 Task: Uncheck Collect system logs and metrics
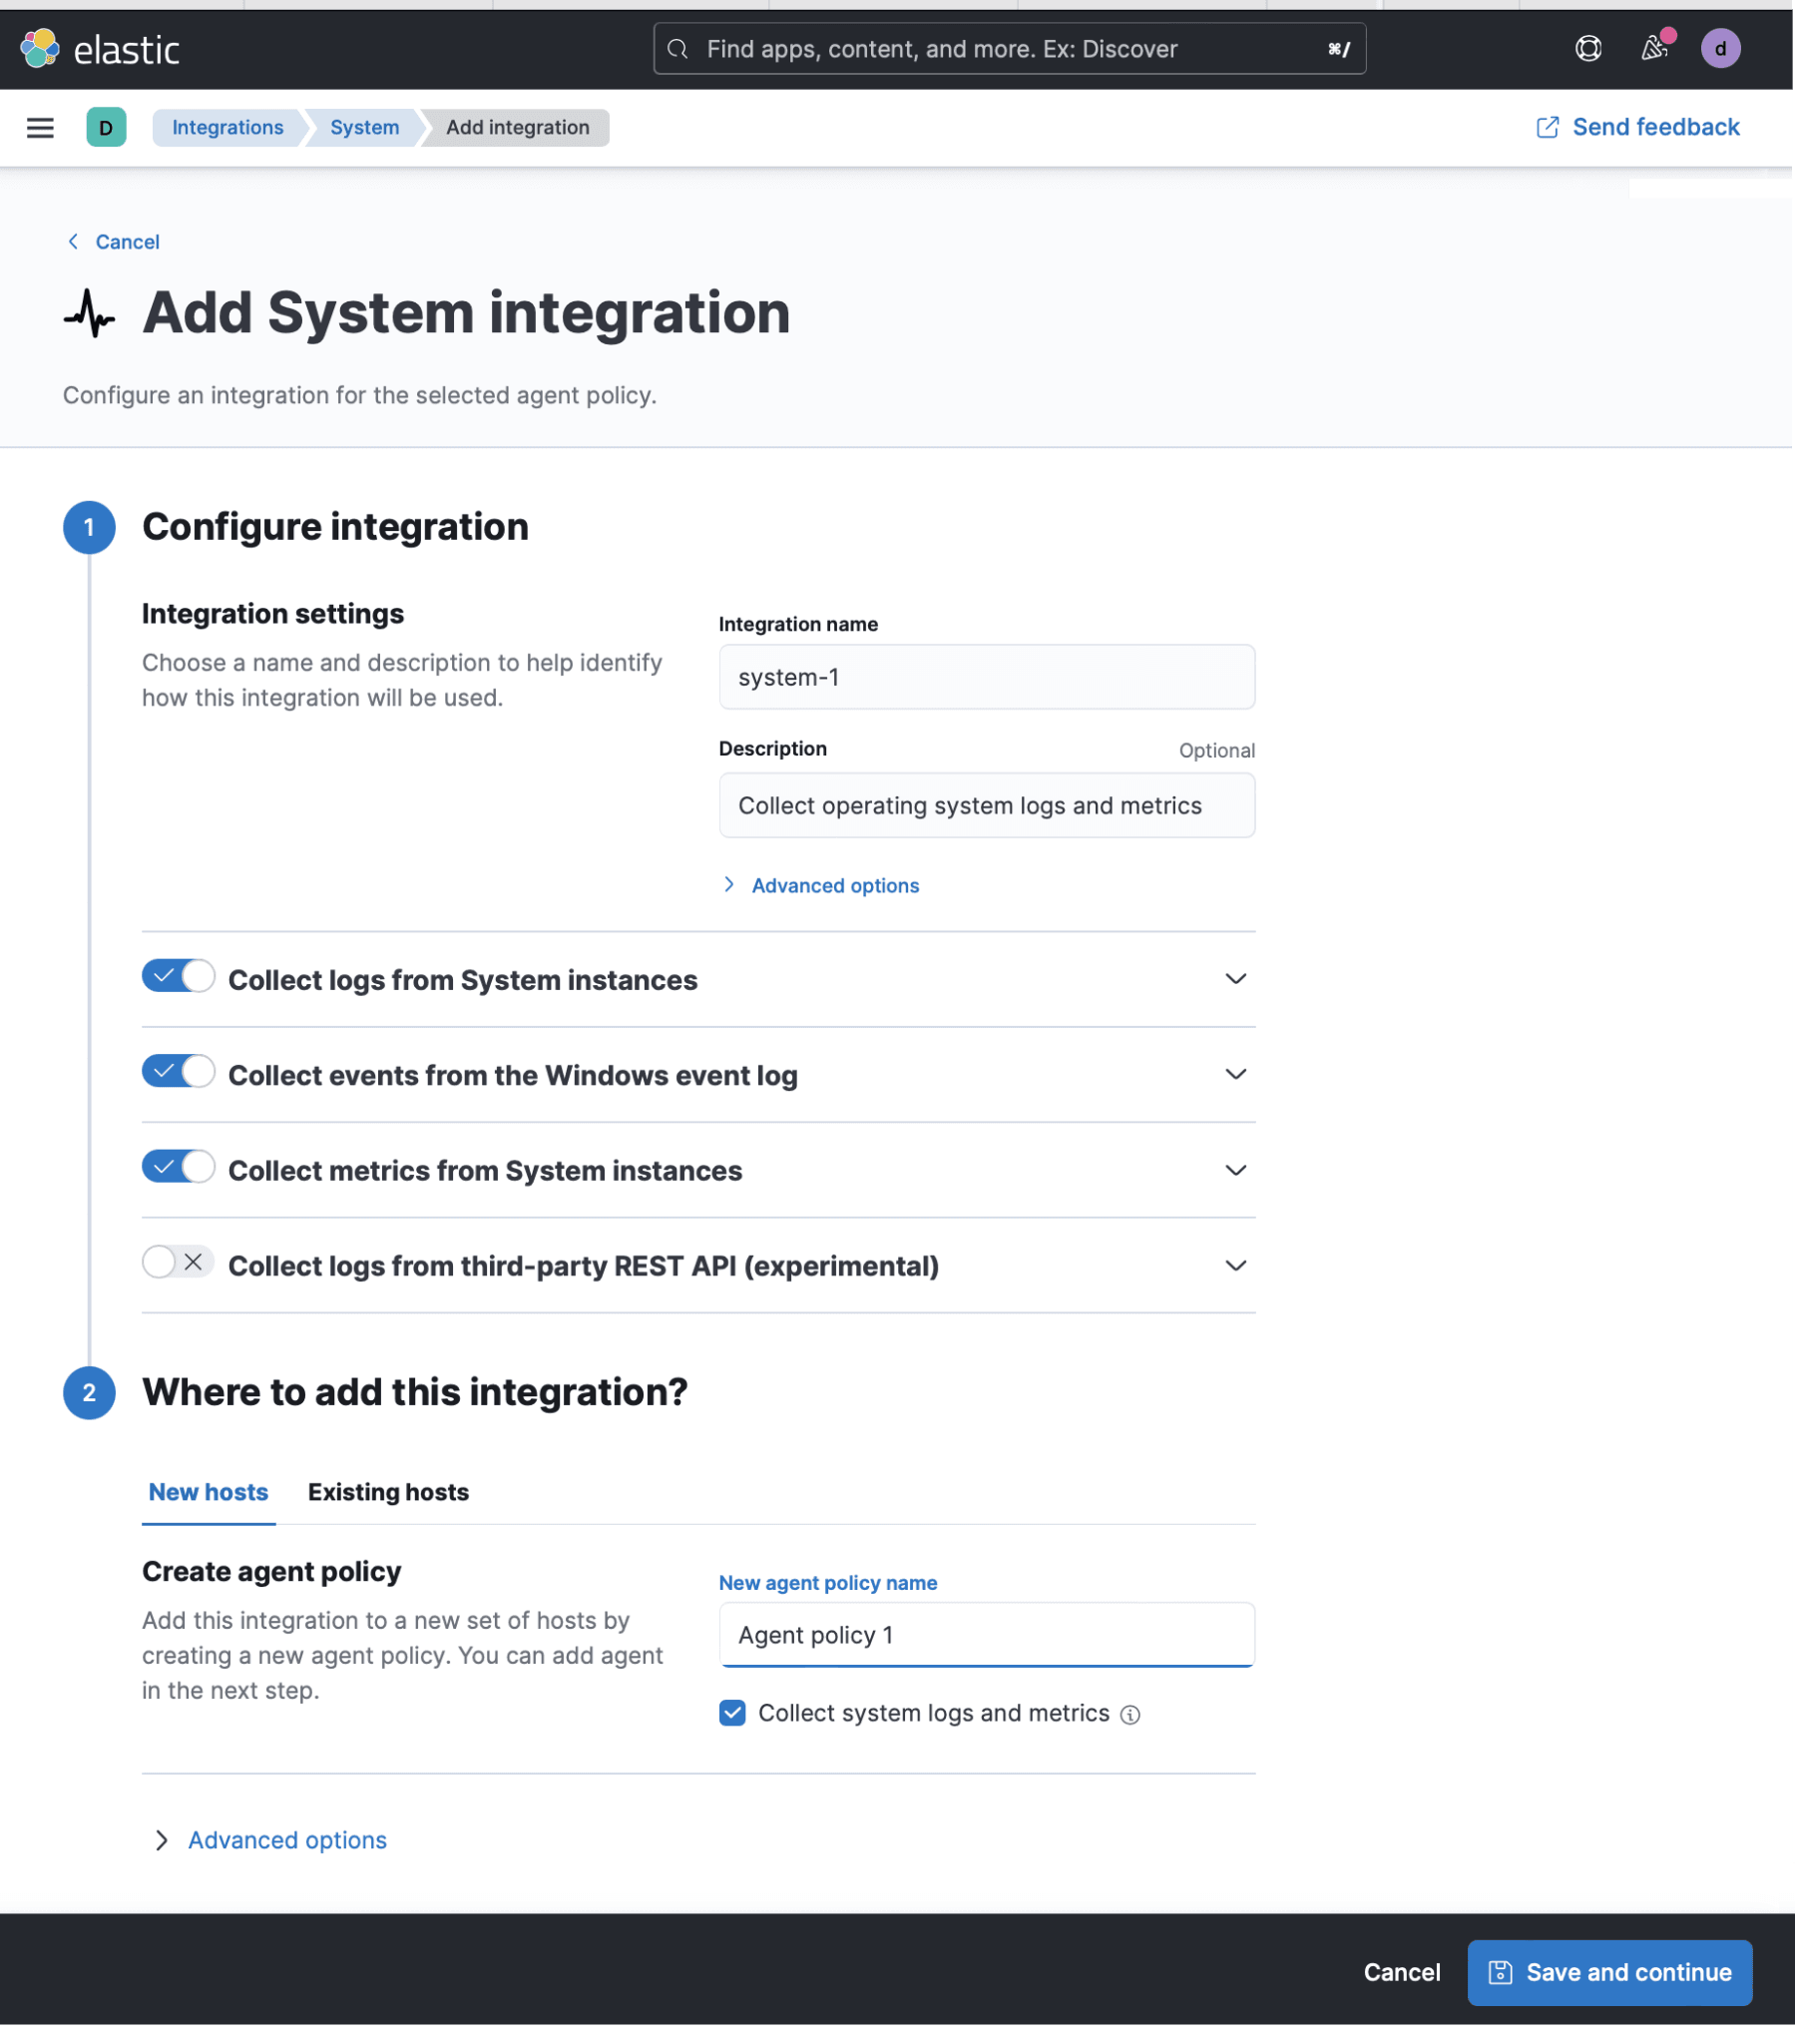click(732, 1713)
